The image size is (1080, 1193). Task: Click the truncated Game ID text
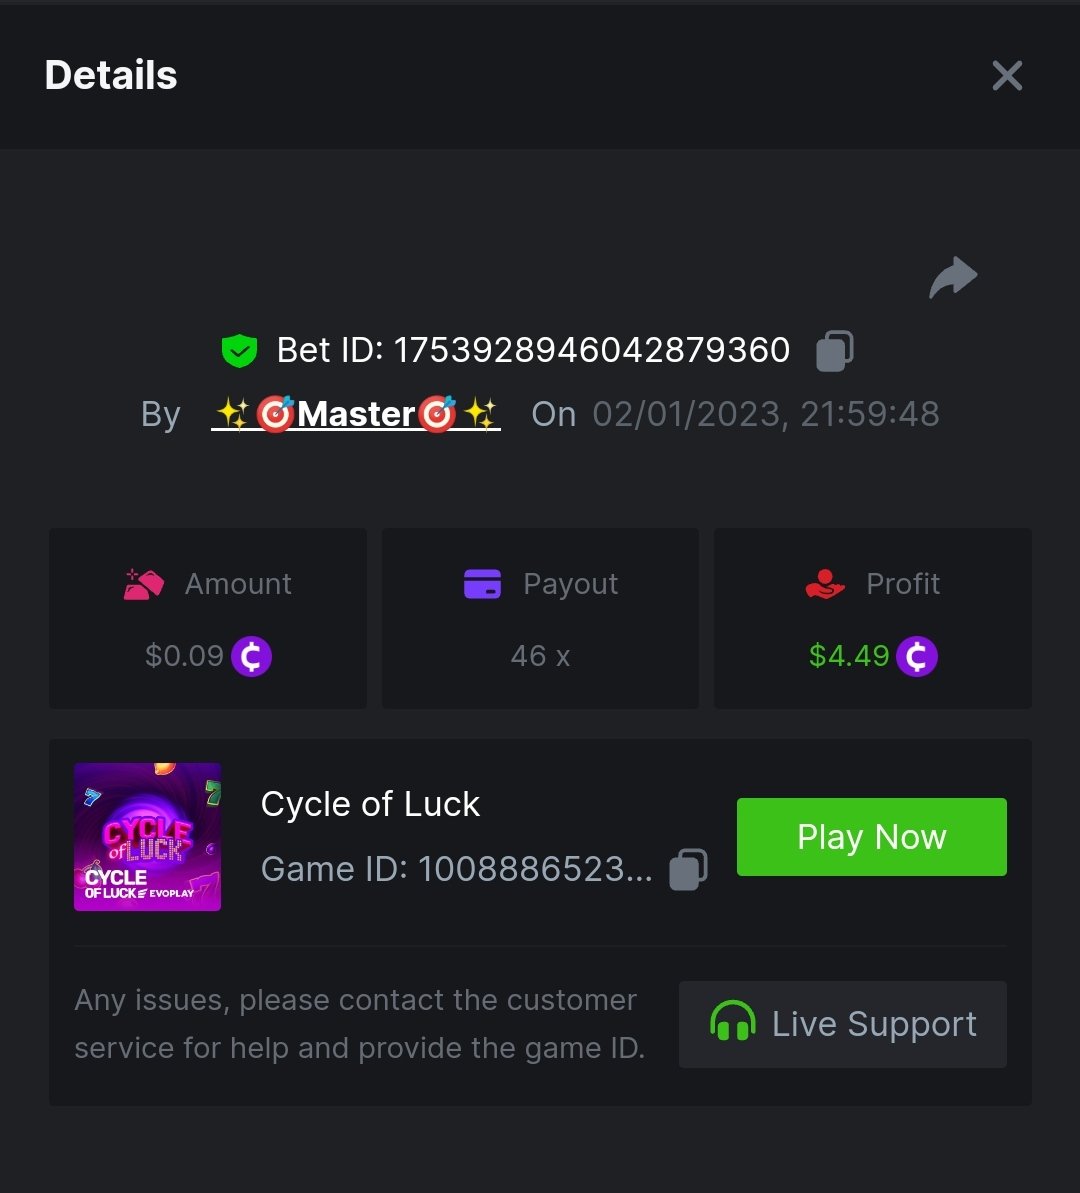pyautogui.click(x=456, y=869)
